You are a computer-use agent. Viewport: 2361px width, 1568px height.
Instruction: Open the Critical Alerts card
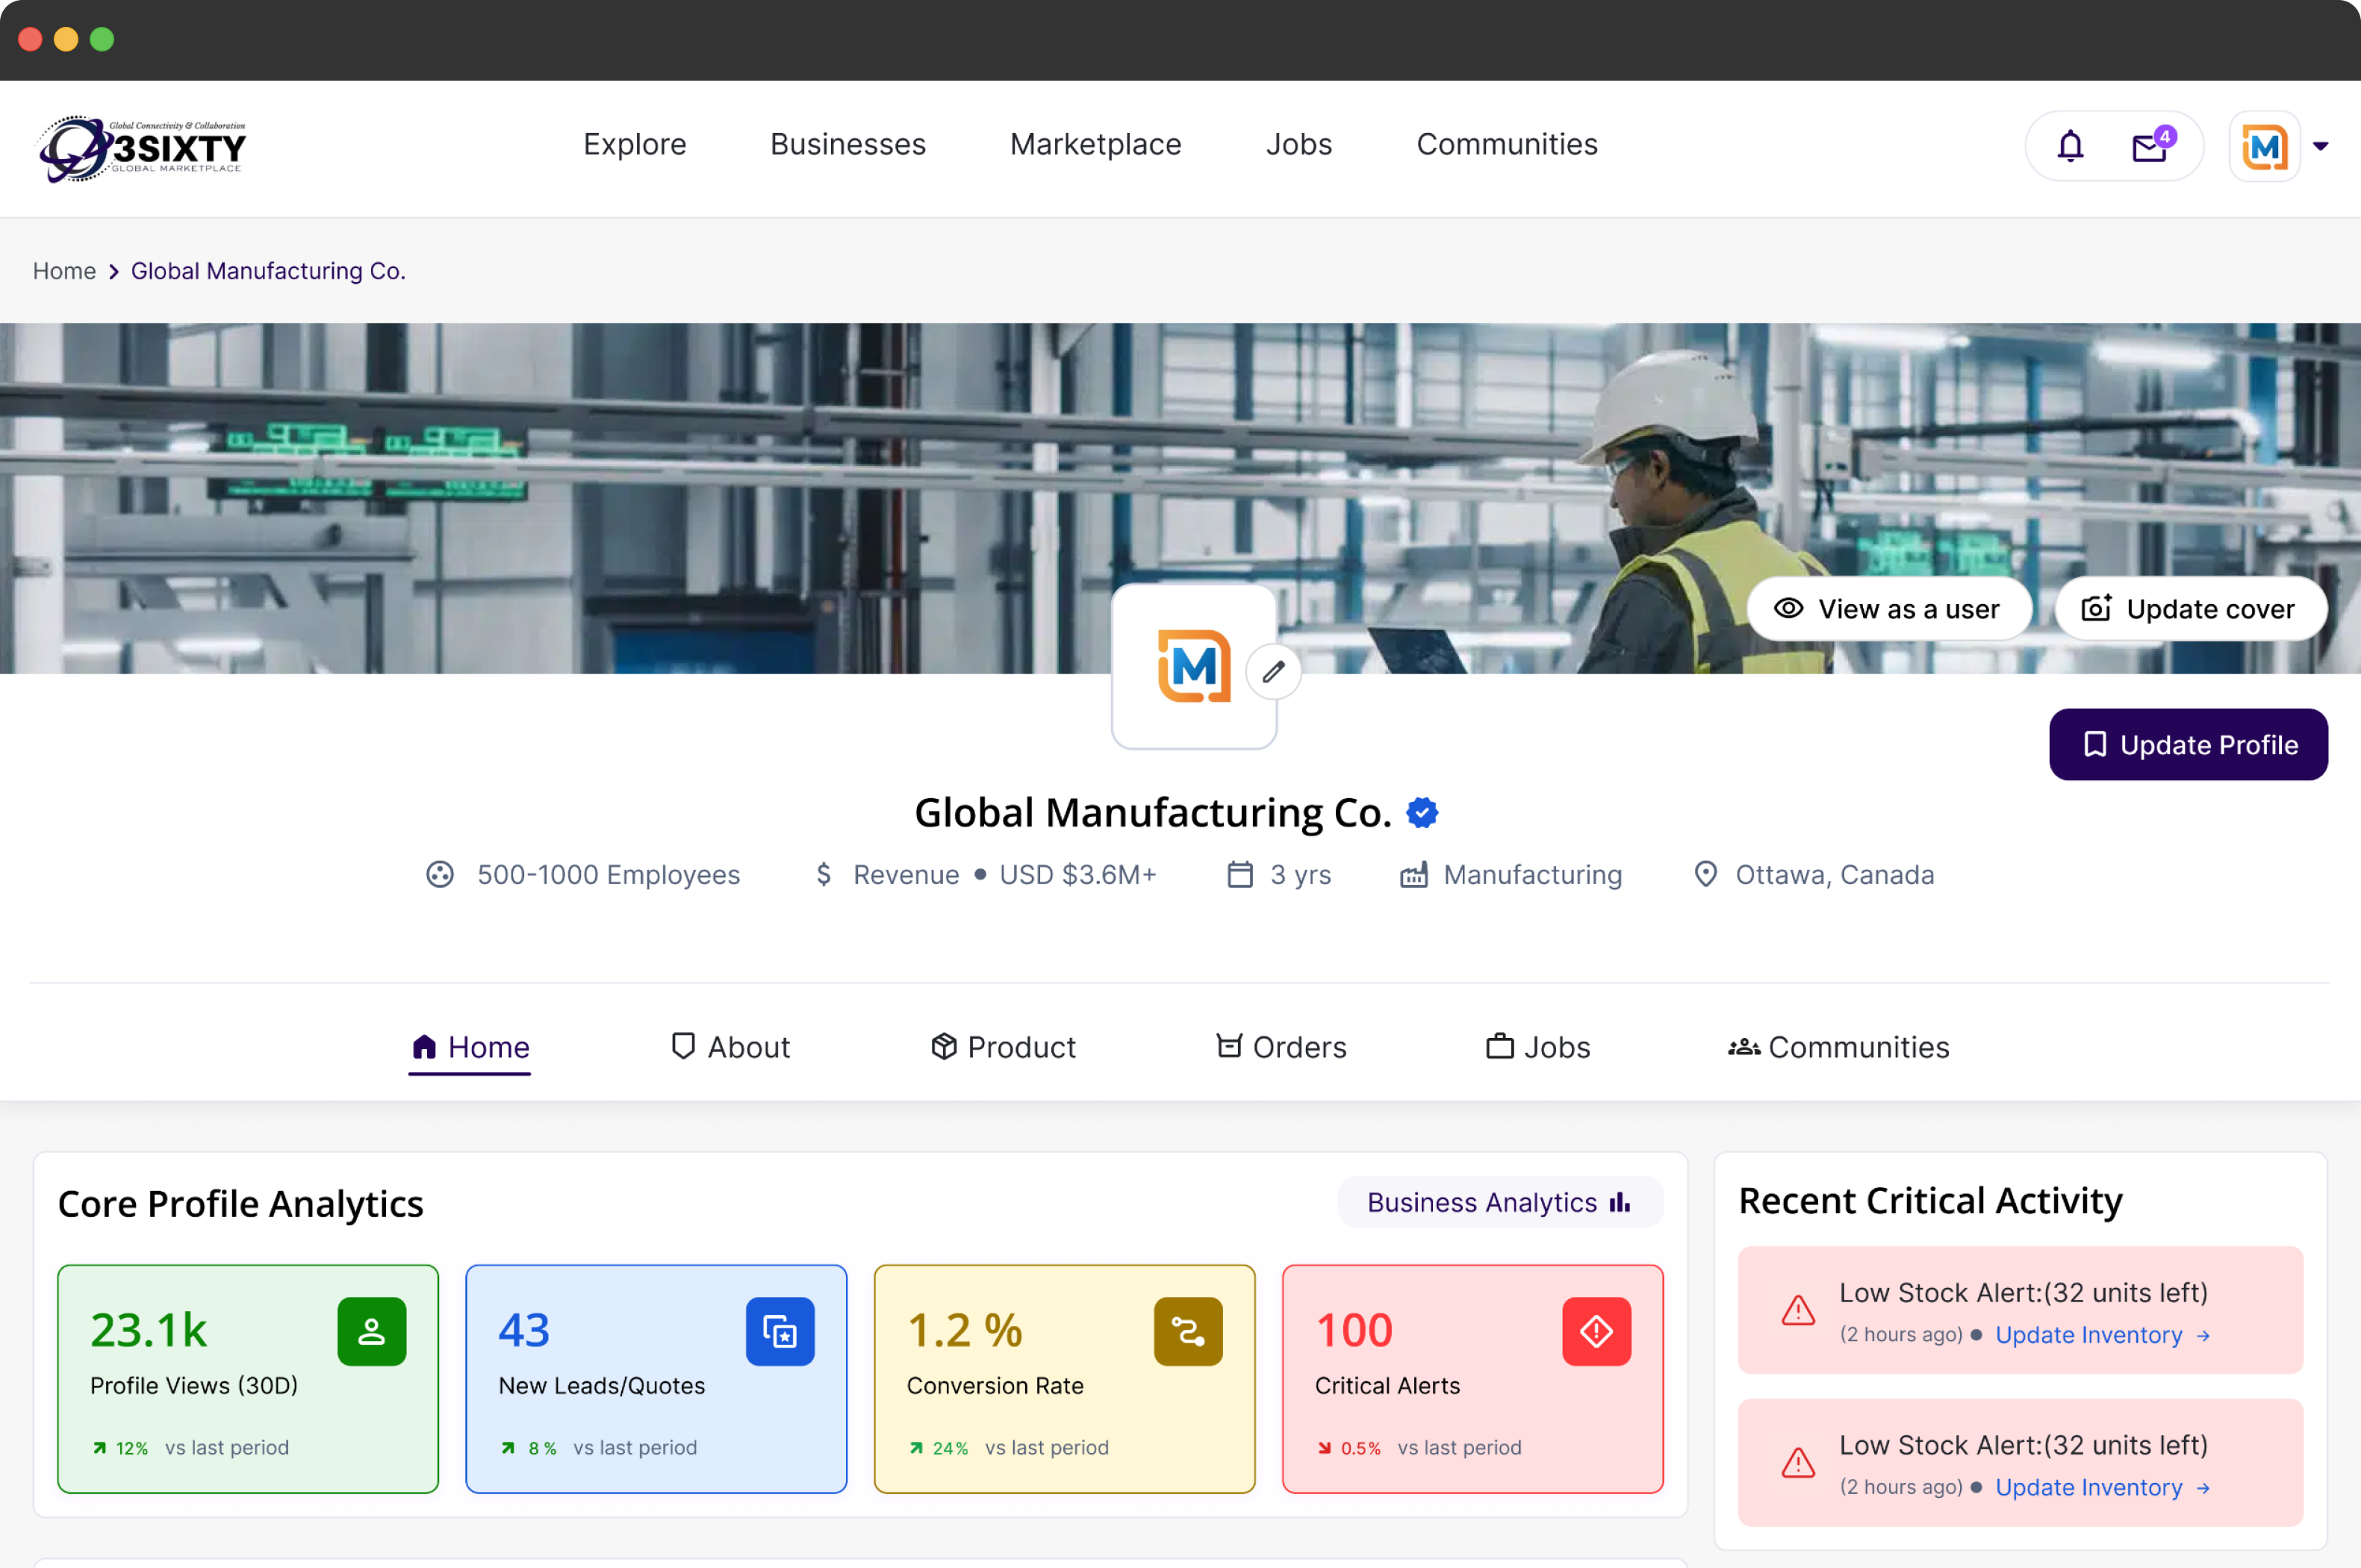point(1473,1379)
